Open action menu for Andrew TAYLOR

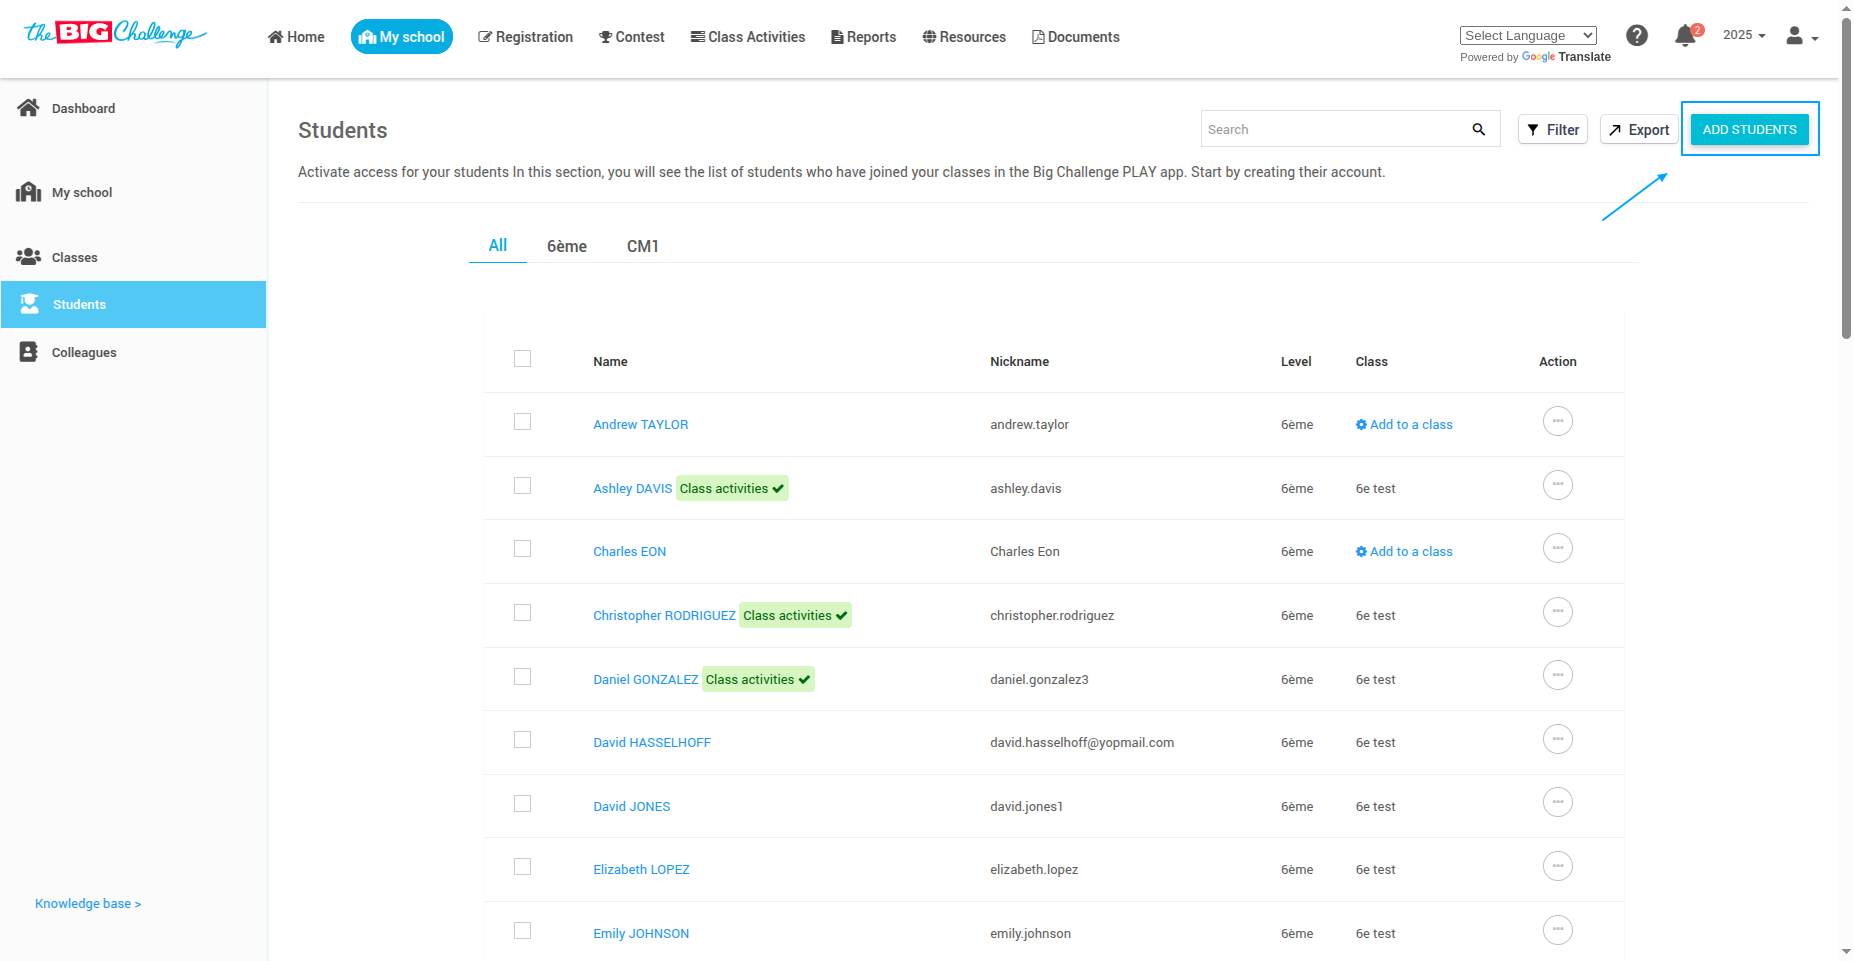(1557, 421)
